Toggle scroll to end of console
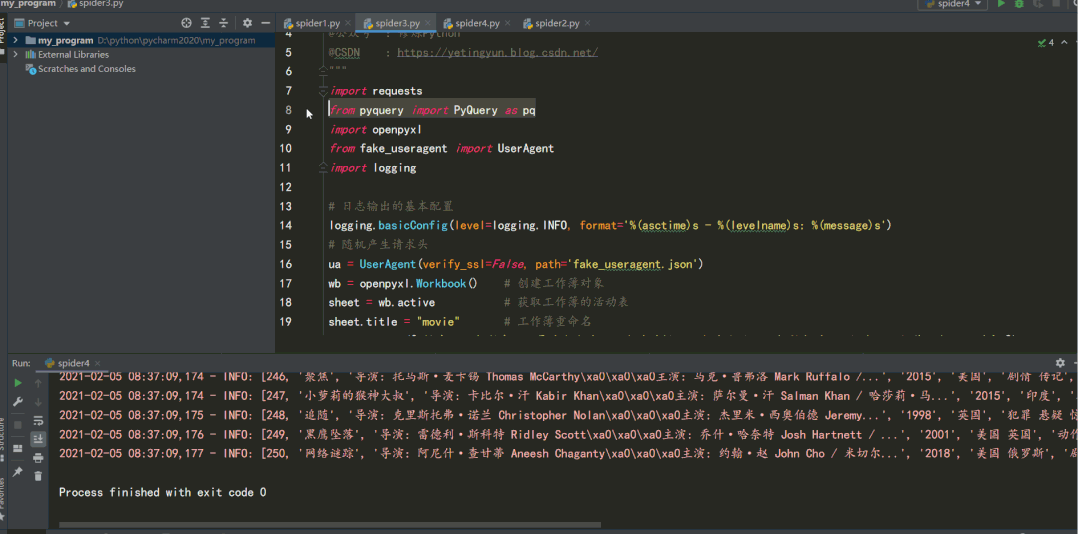 [x=38, y=438]
